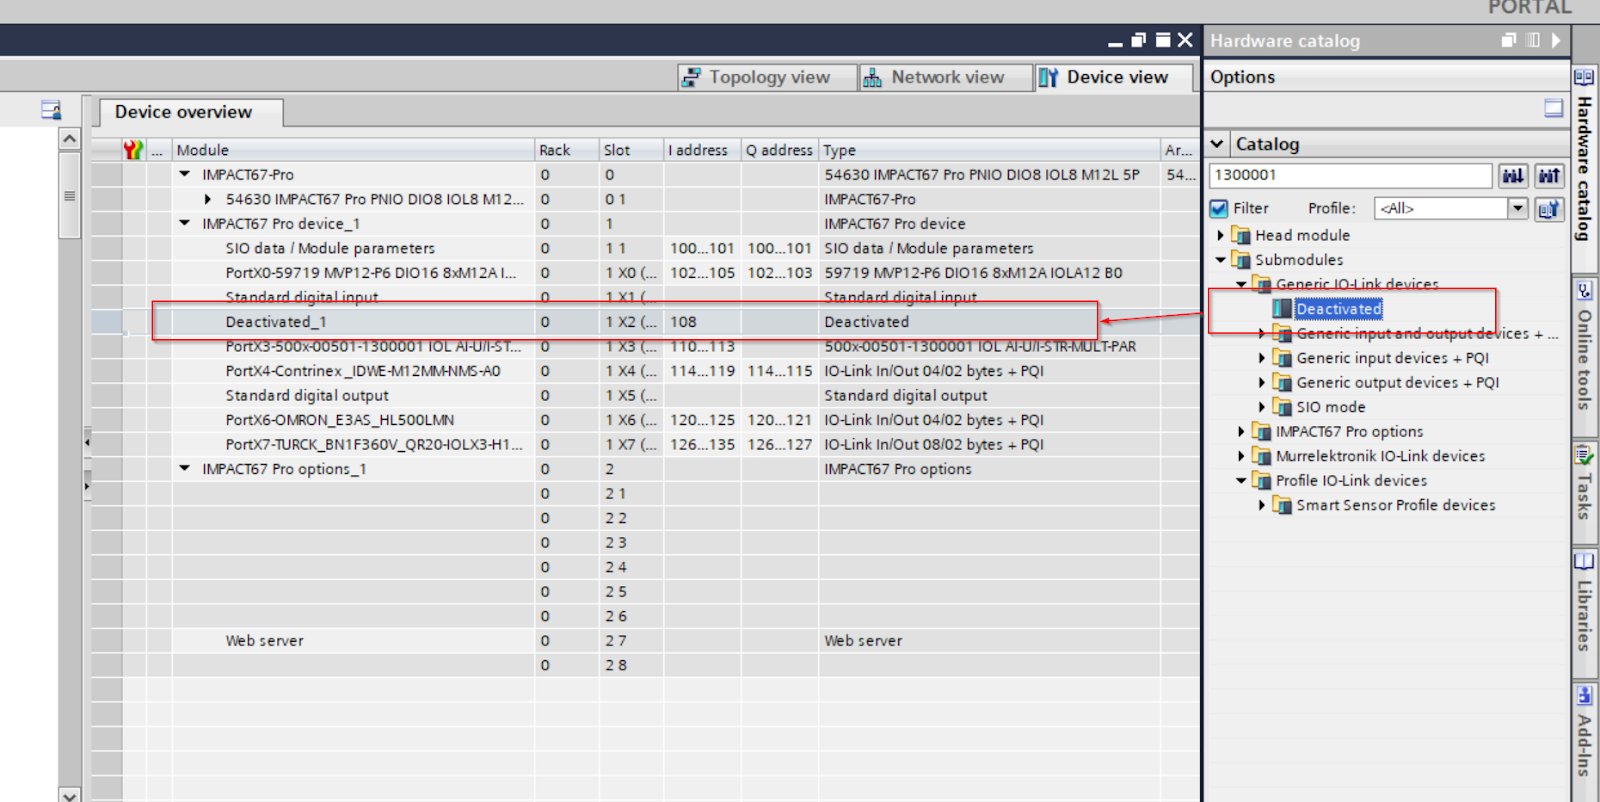
Task: Collapse IMPACT67 Pro options_1 row
Action: click(x=185, y=468)
